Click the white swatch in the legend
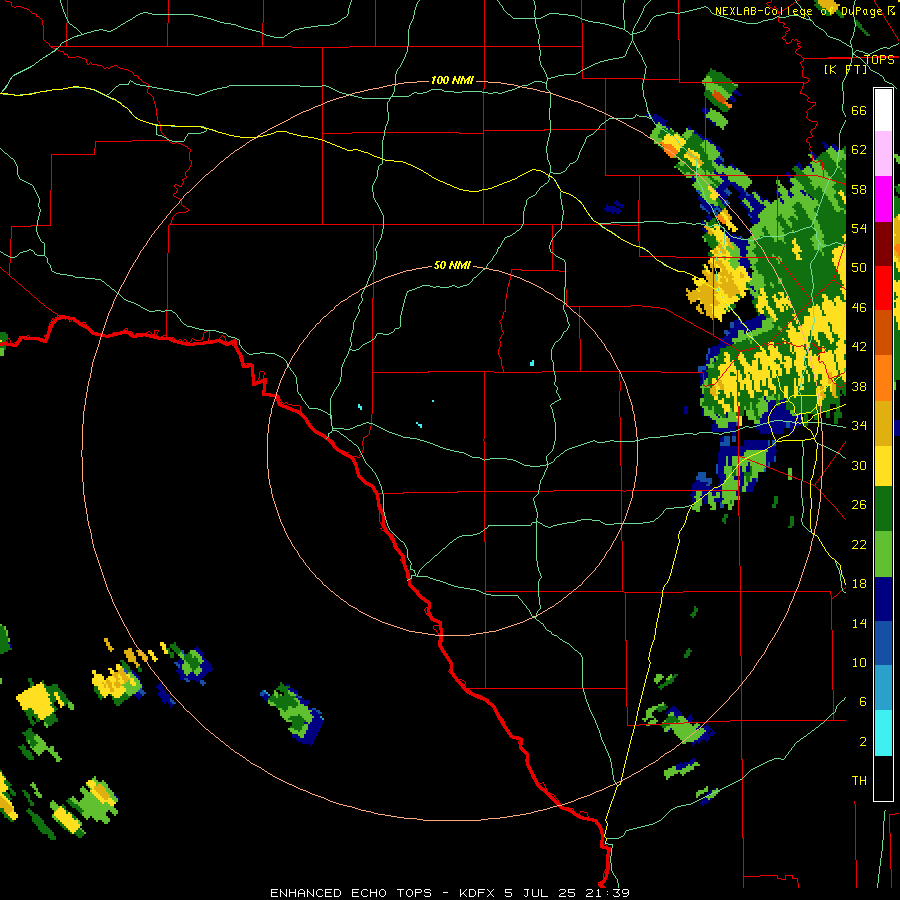The height and width of the screenshot is (900, 900). point(883,110)
